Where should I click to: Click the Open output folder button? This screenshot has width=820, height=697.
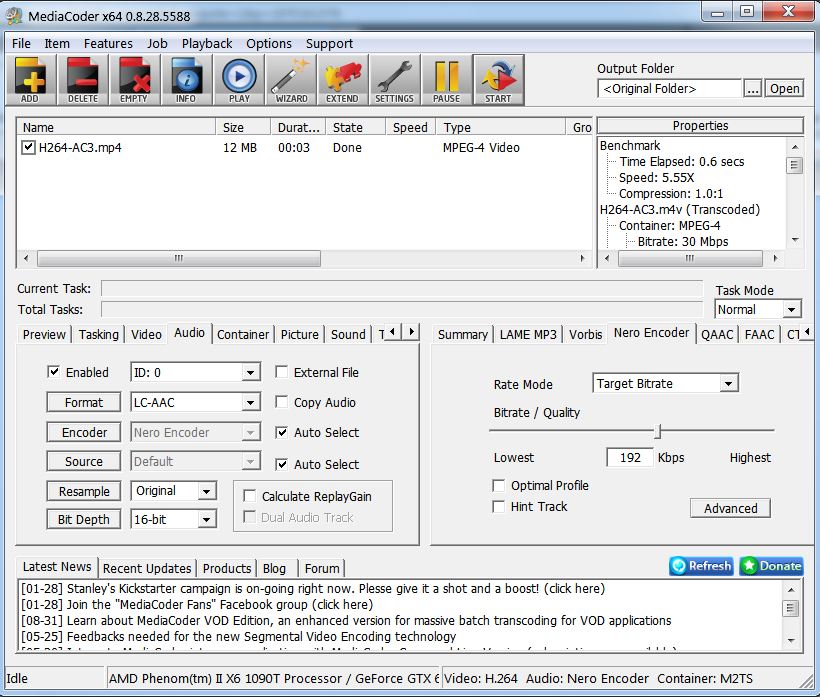tap(784, 88)
